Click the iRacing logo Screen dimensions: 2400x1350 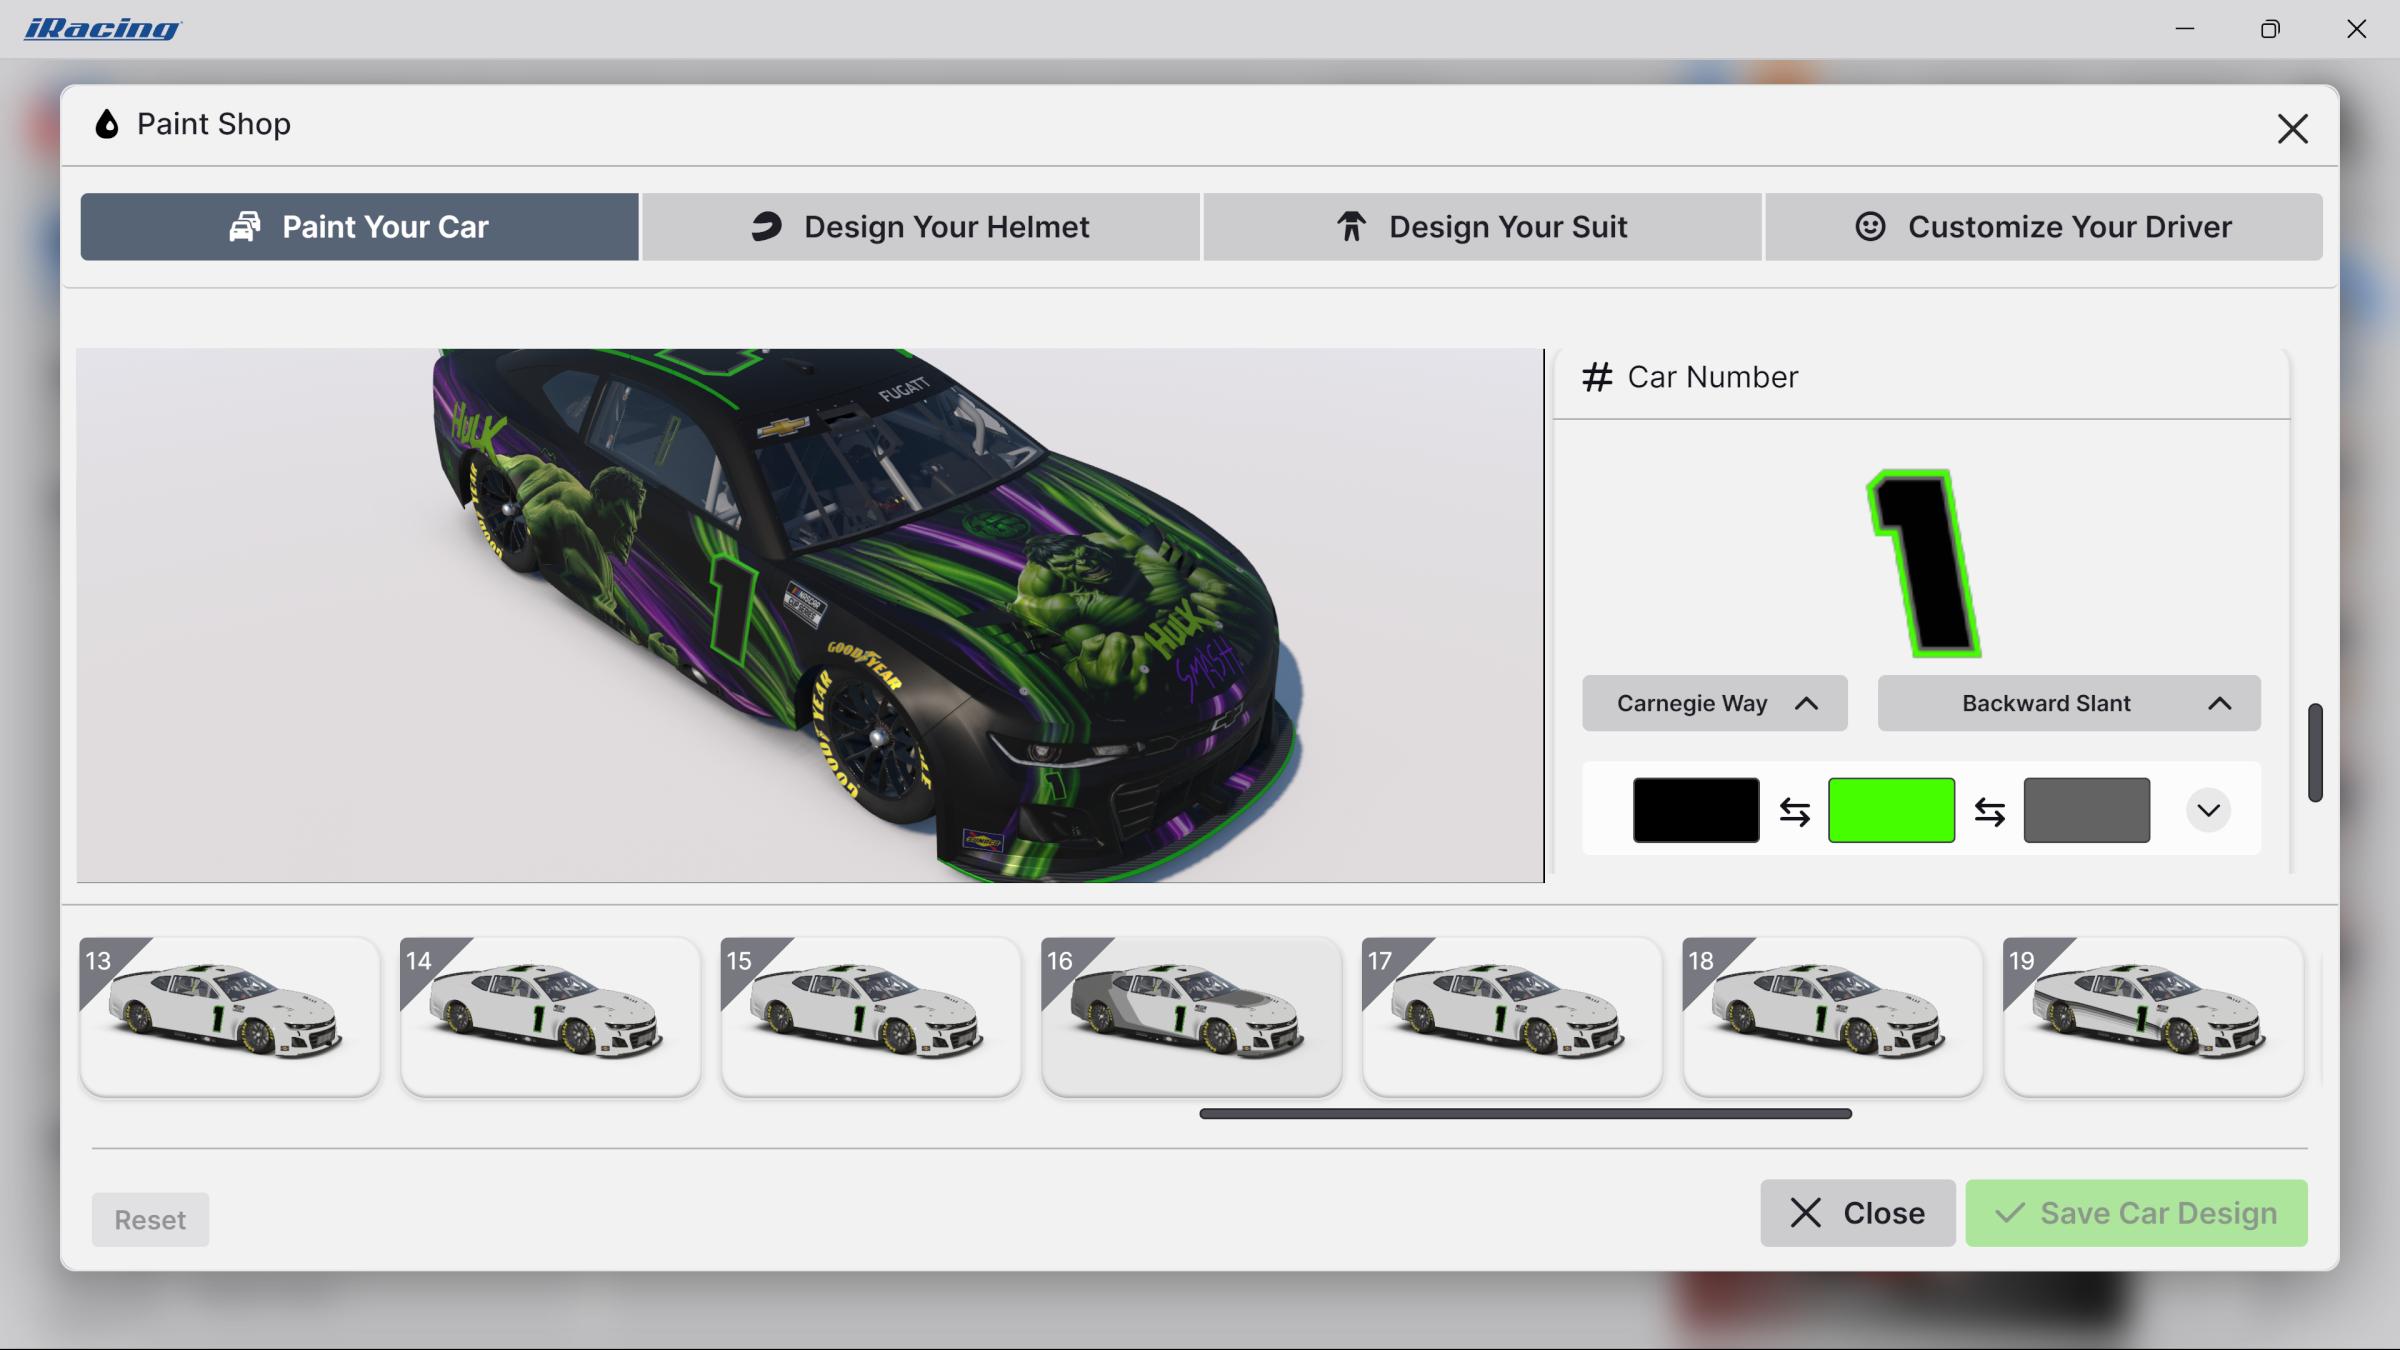point(100,28)
